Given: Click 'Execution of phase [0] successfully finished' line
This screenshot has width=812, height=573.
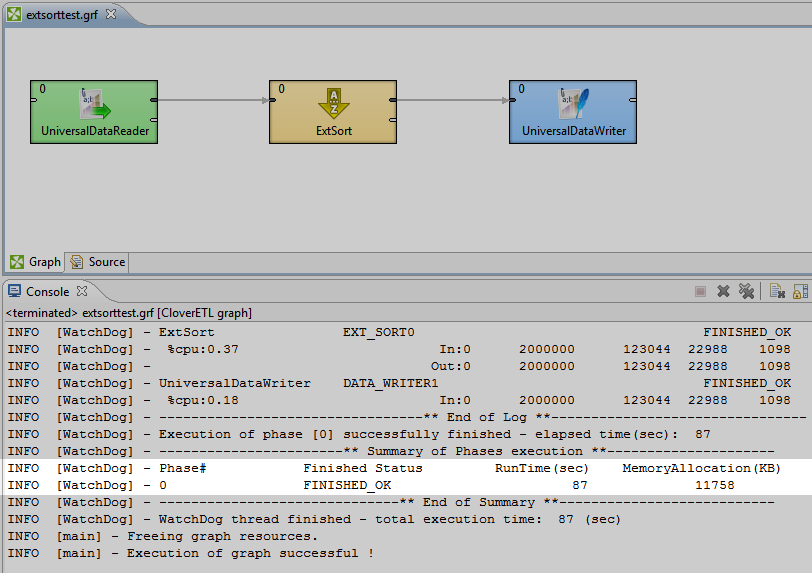Looking at the screenshot, I should tap(359, 434).
